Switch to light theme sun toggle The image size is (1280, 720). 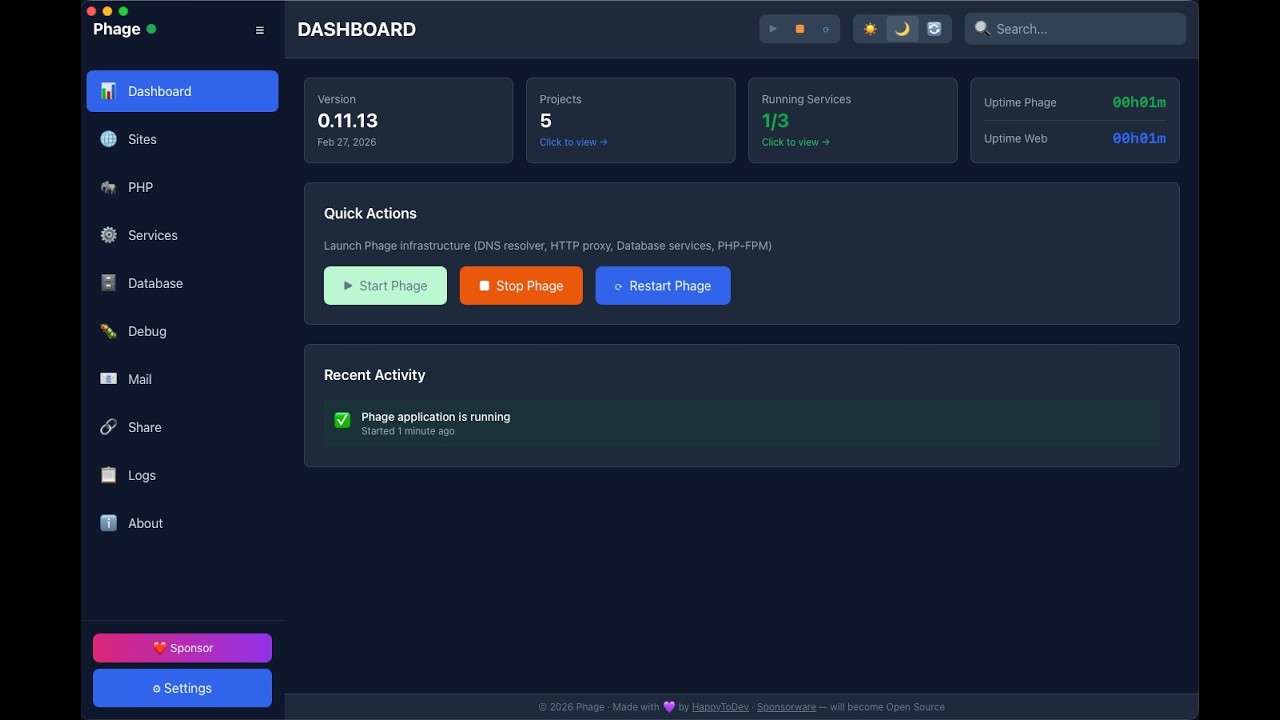click(x=870, y=29)
